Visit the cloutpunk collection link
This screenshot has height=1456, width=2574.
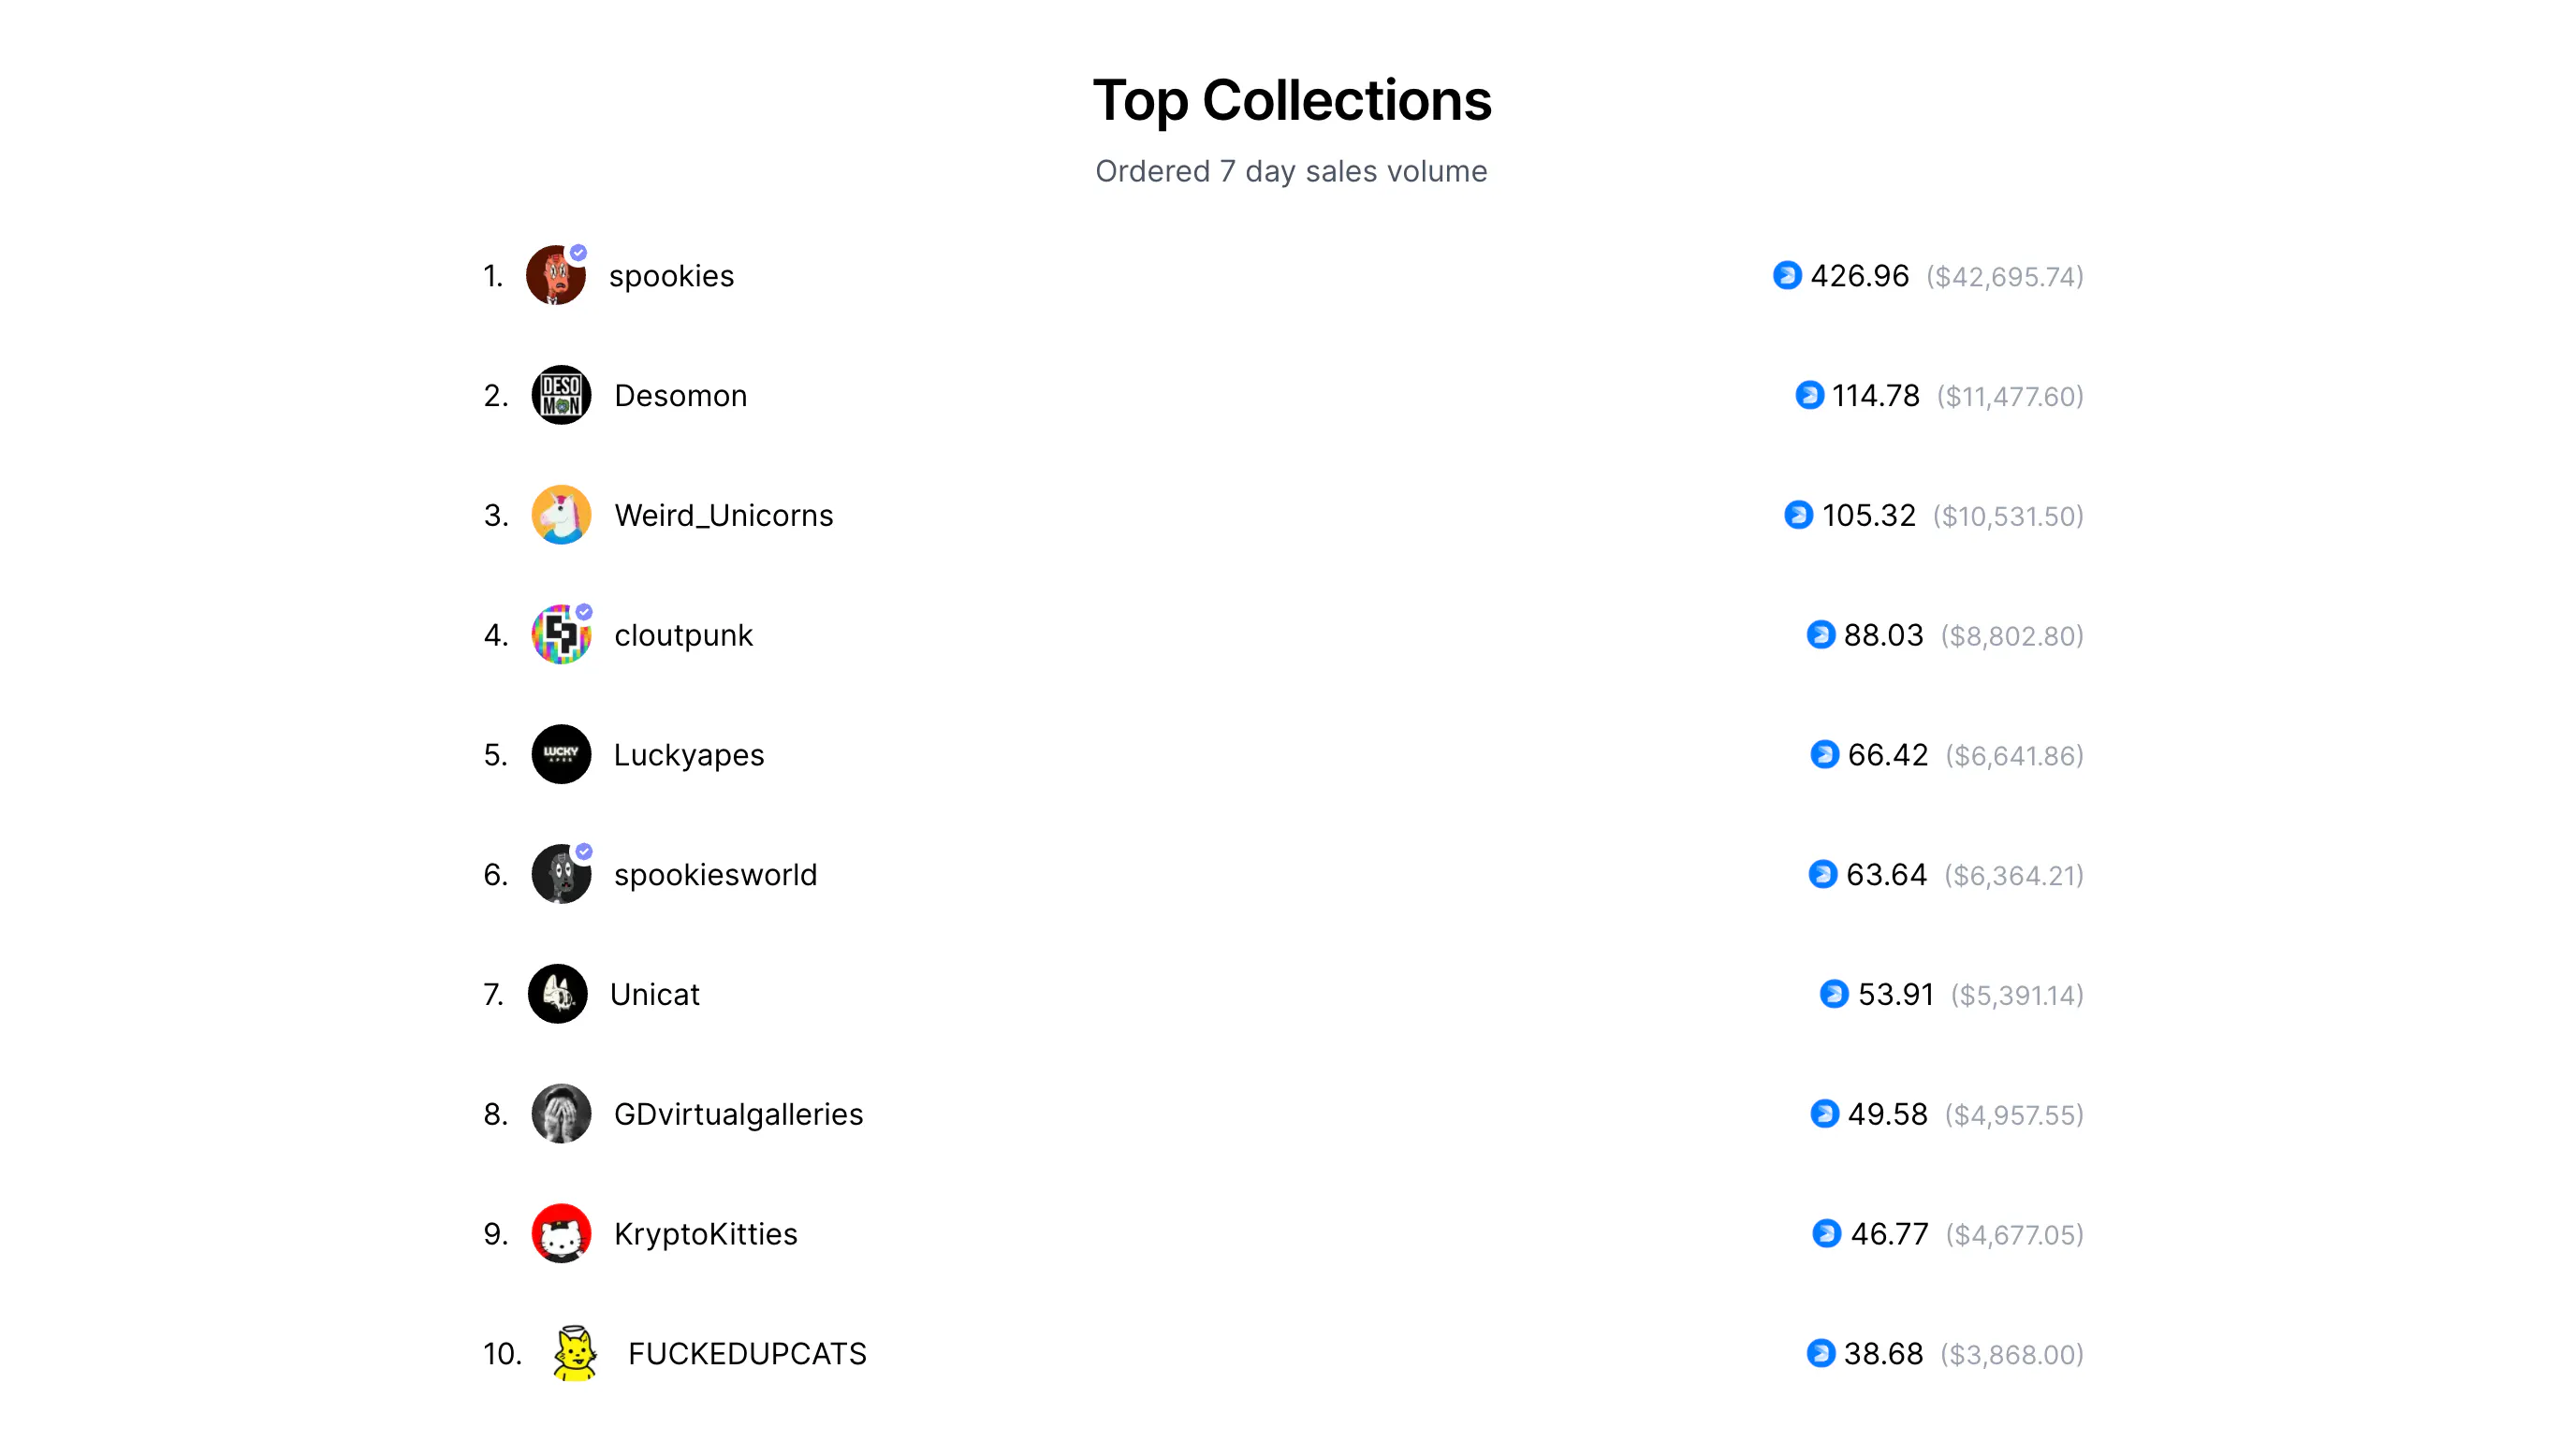(x=683, y=636)
